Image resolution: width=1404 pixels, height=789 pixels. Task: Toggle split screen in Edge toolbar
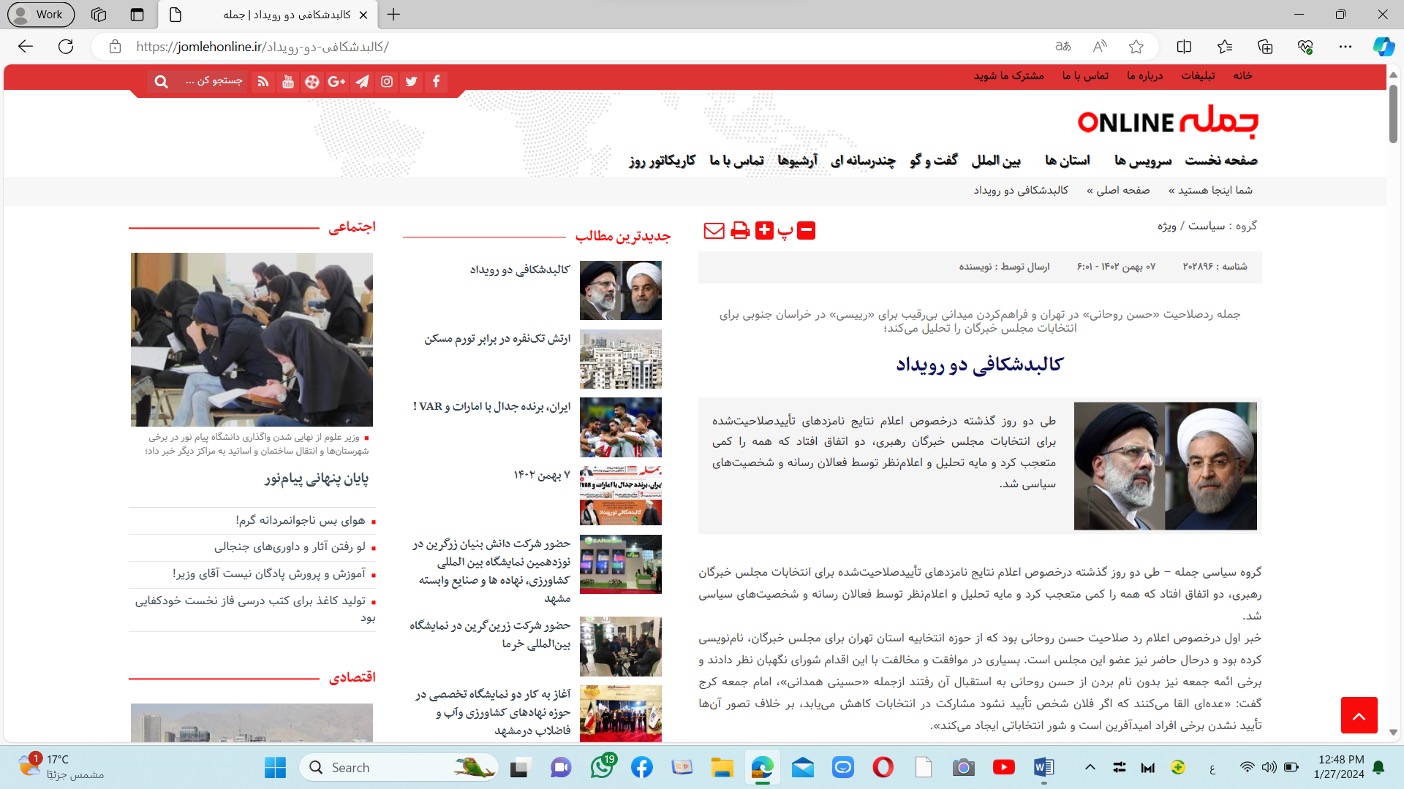(x=1184, y=46)
